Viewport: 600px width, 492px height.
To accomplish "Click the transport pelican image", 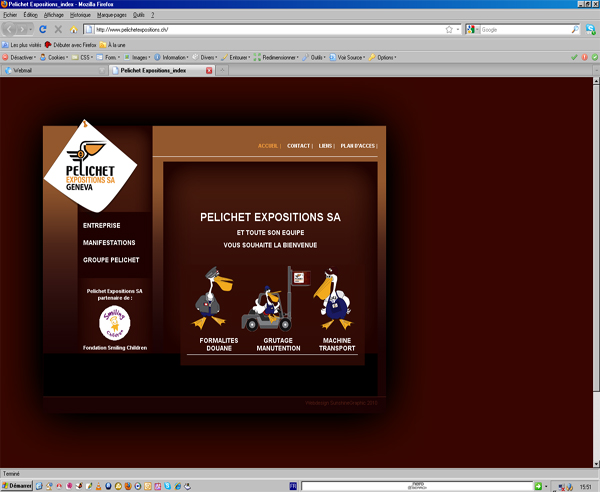I will click(x=333, y=298).
